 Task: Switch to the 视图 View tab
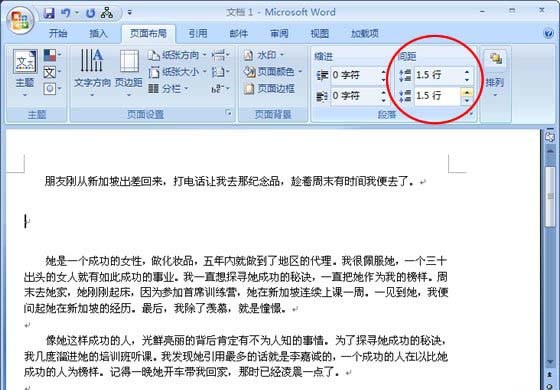tap(320, 34)
